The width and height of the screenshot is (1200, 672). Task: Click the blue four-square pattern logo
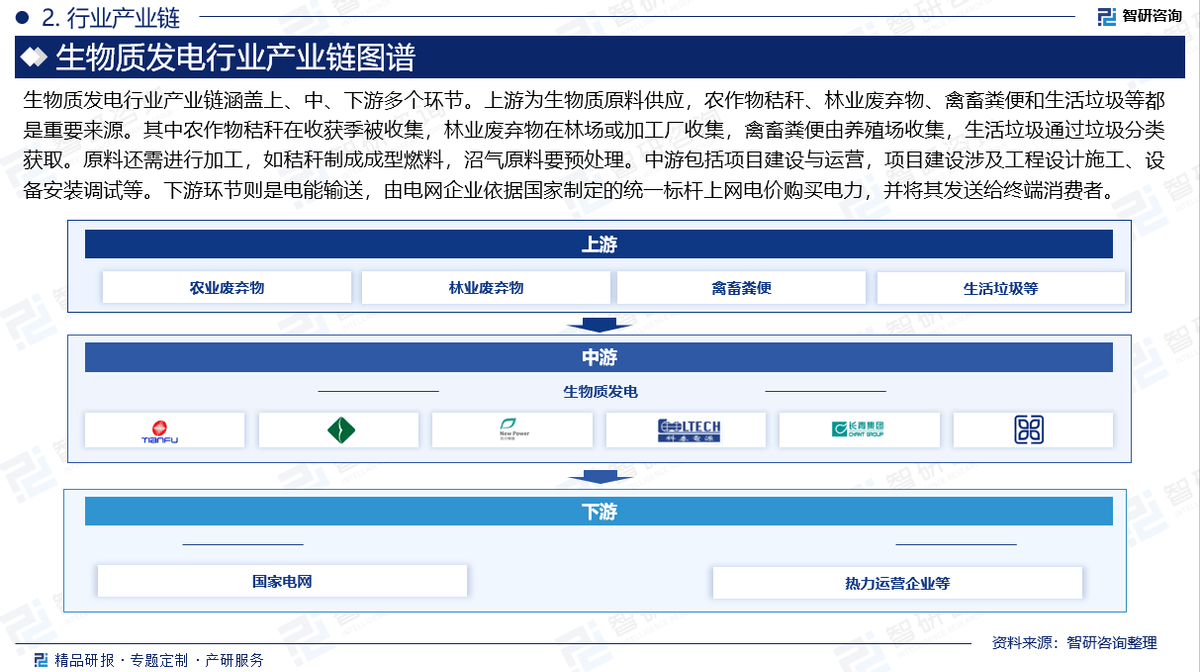coord(1030,430)
